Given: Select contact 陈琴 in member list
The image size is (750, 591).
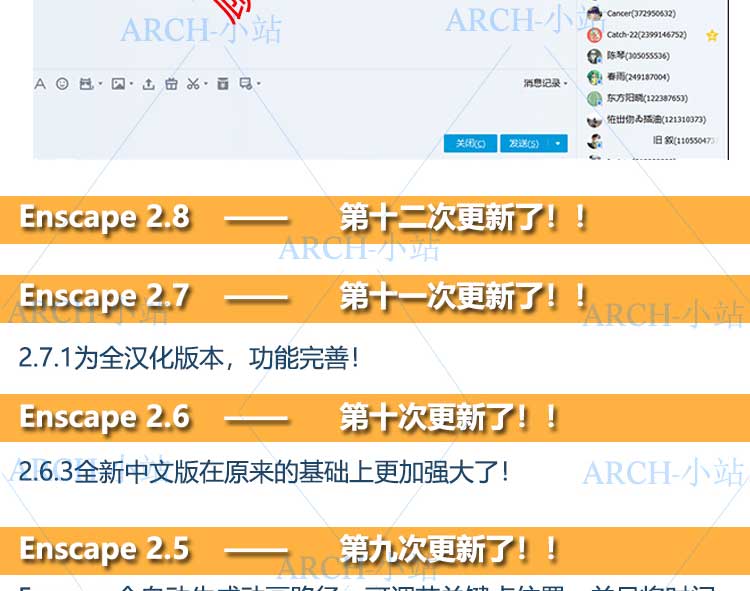Looking at the screenshot, I should 637,56.
